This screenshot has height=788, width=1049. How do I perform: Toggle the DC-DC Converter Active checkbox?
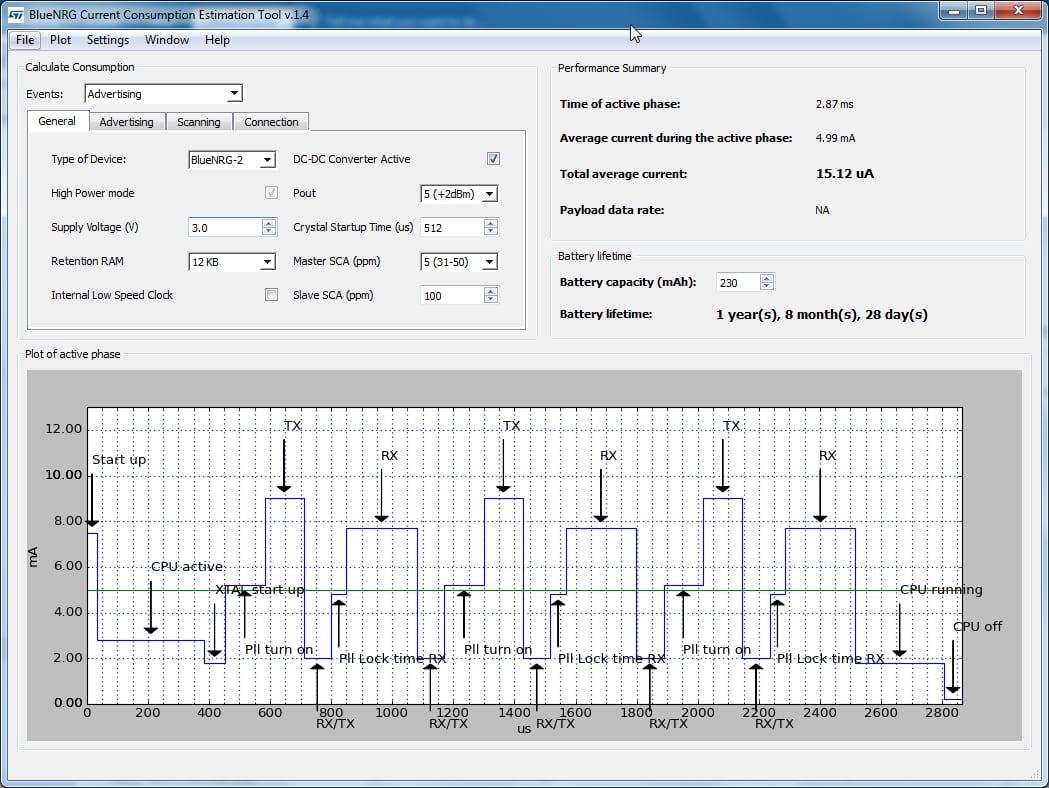pos(493,159)
